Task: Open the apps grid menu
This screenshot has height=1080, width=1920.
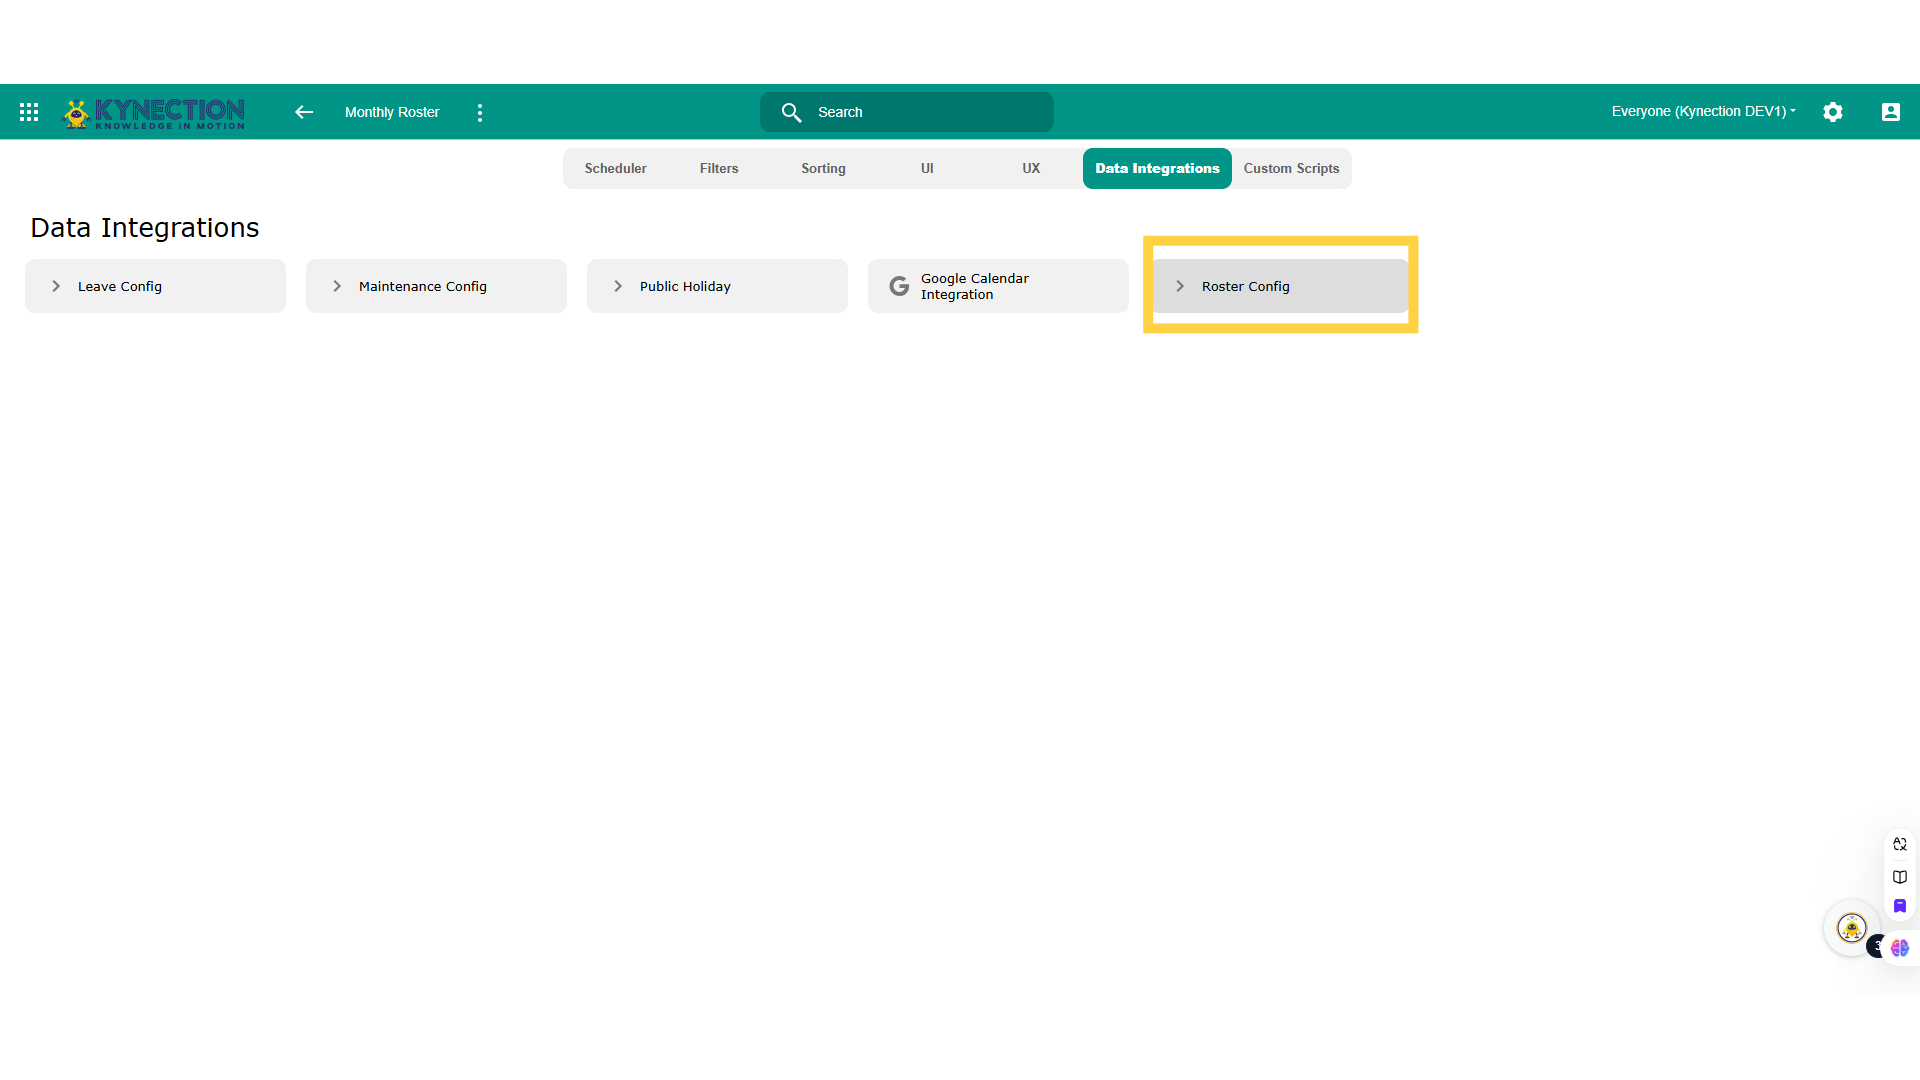Action: coord(29,112)
